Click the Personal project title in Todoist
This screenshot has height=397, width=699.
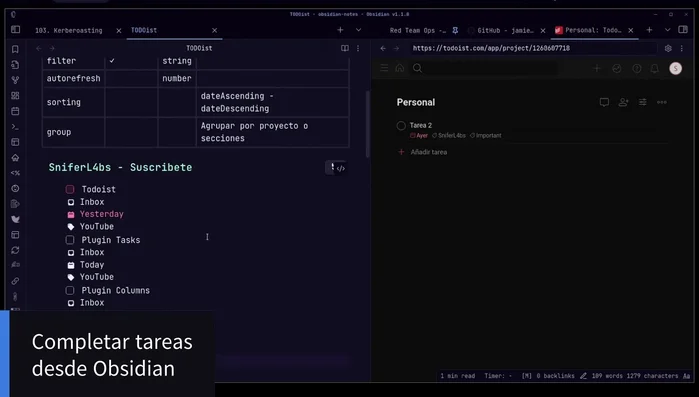[x=416, y=102]
